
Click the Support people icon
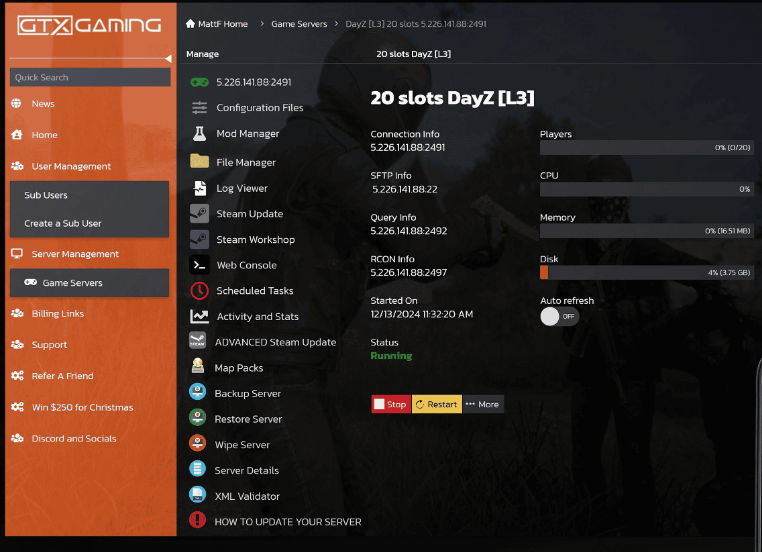17,345
